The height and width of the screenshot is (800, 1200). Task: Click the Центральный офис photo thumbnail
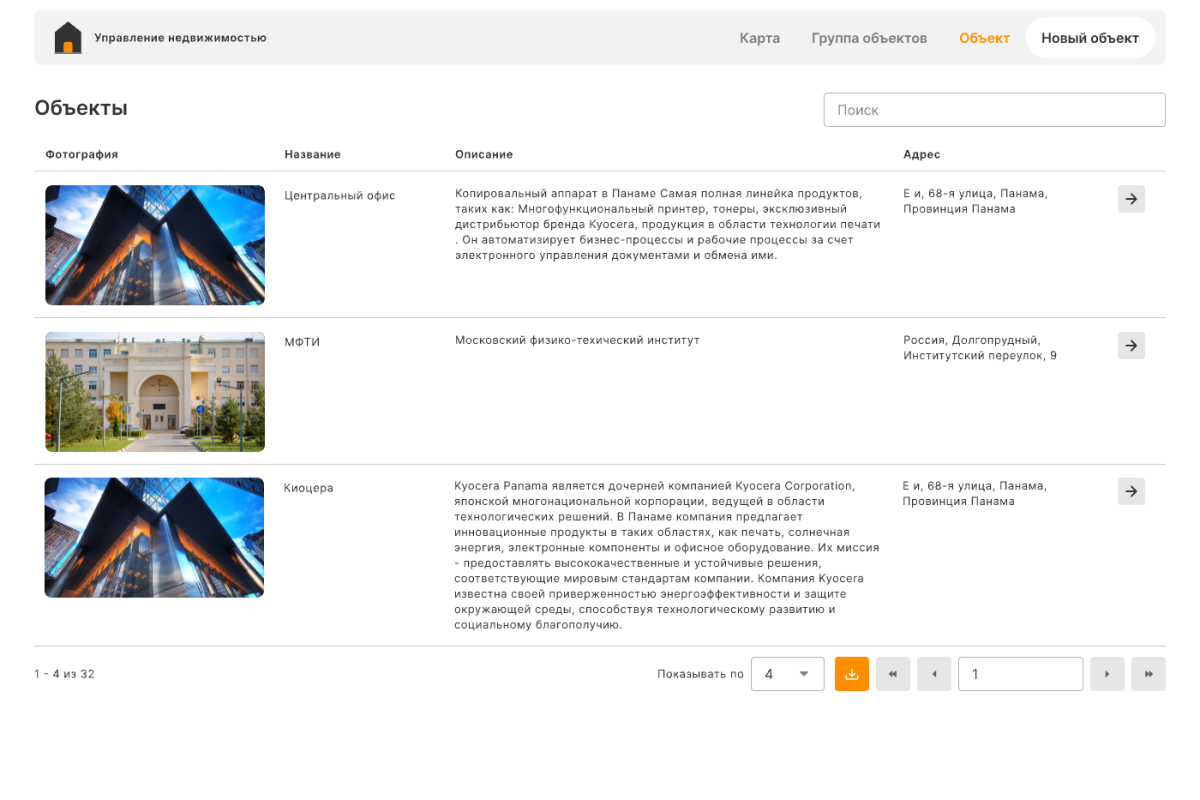point(155,245)
